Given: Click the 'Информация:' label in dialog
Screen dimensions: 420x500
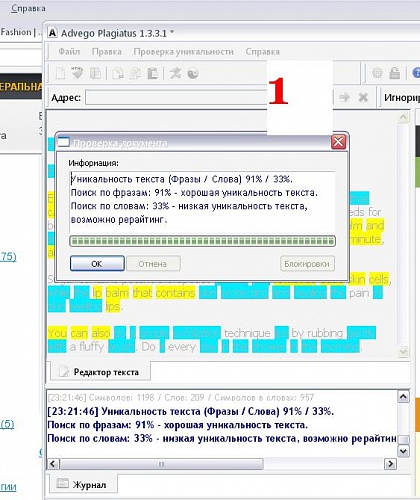Looking at the screenshot, I should 93,163.
